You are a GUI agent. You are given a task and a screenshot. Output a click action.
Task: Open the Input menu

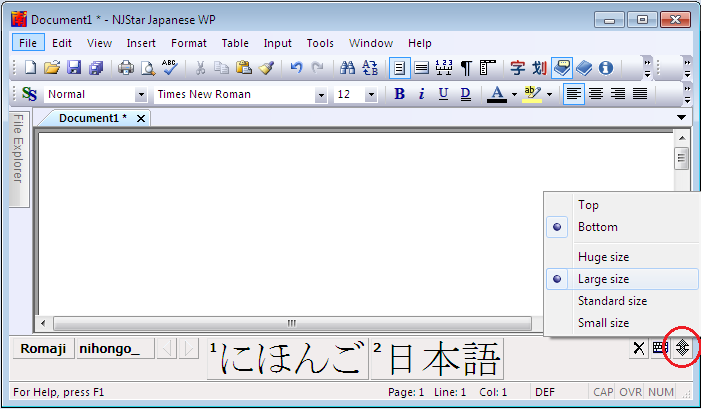277,43
